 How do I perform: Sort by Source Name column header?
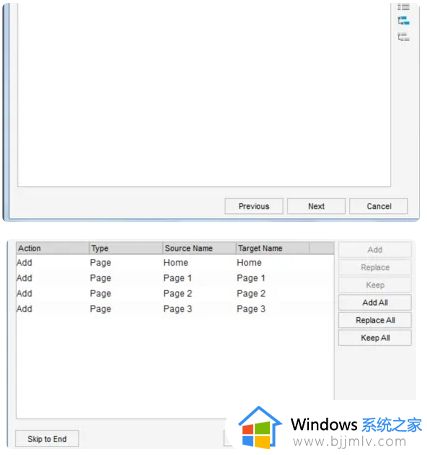(199, 248)
